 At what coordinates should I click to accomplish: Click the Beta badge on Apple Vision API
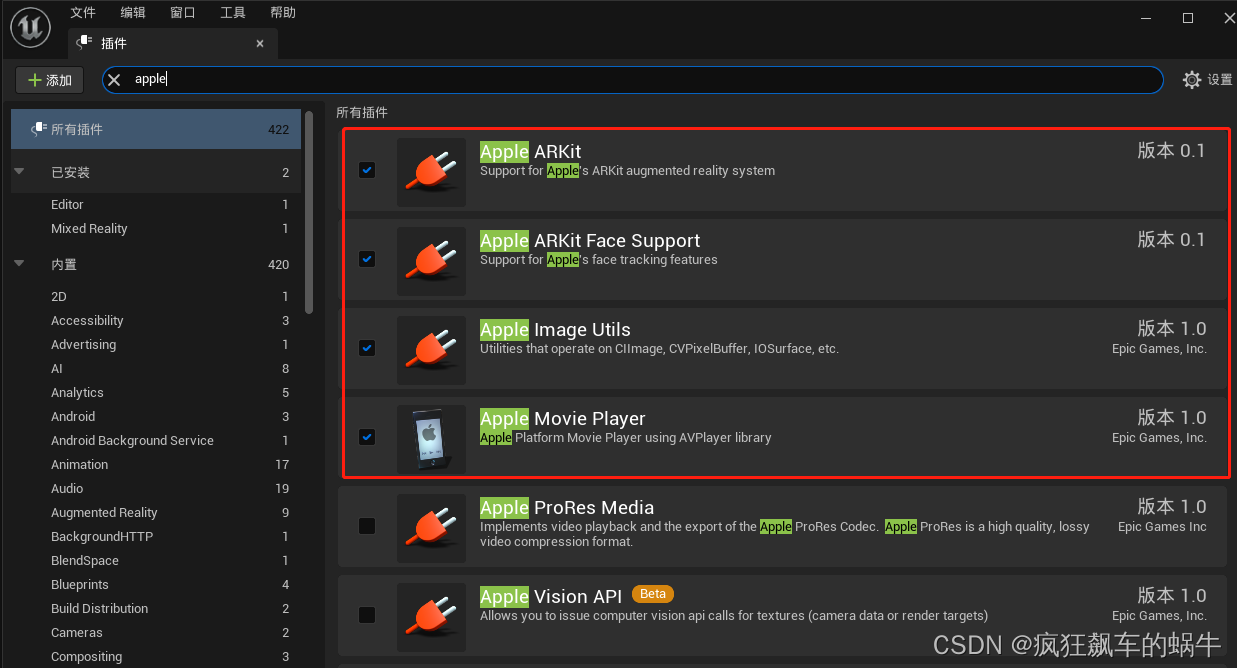click(653, 594)
